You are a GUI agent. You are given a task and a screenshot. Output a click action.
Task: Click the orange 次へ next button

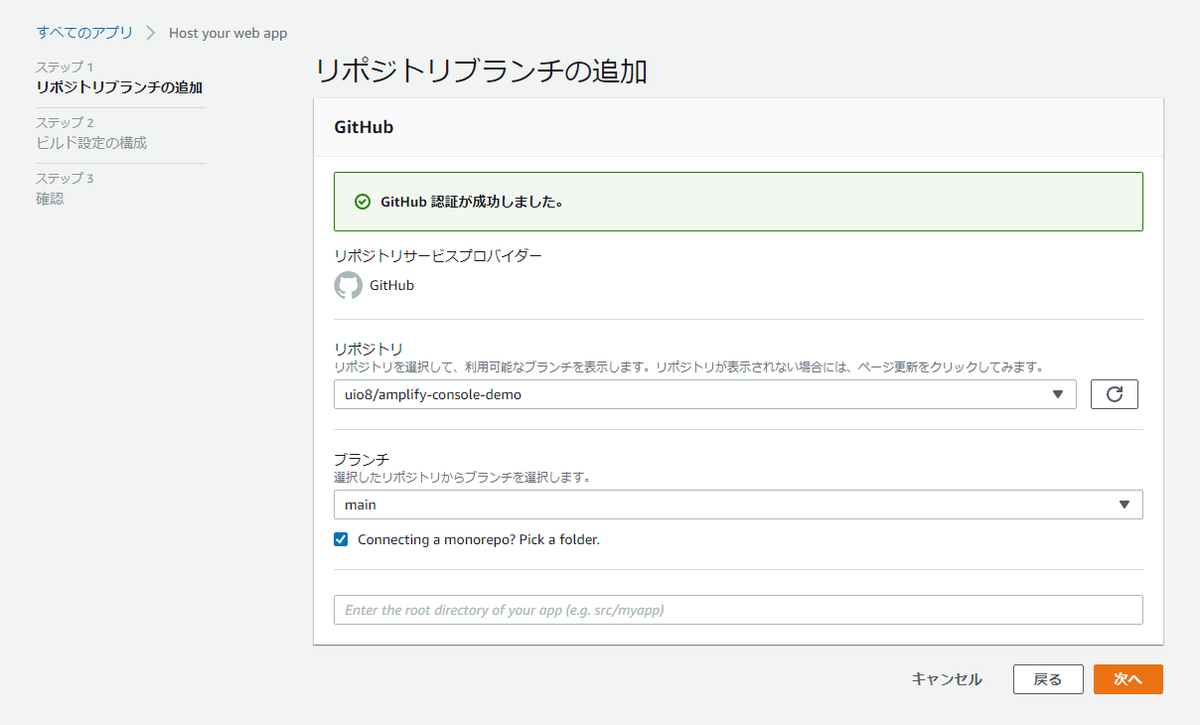[x=1128, y=679]
